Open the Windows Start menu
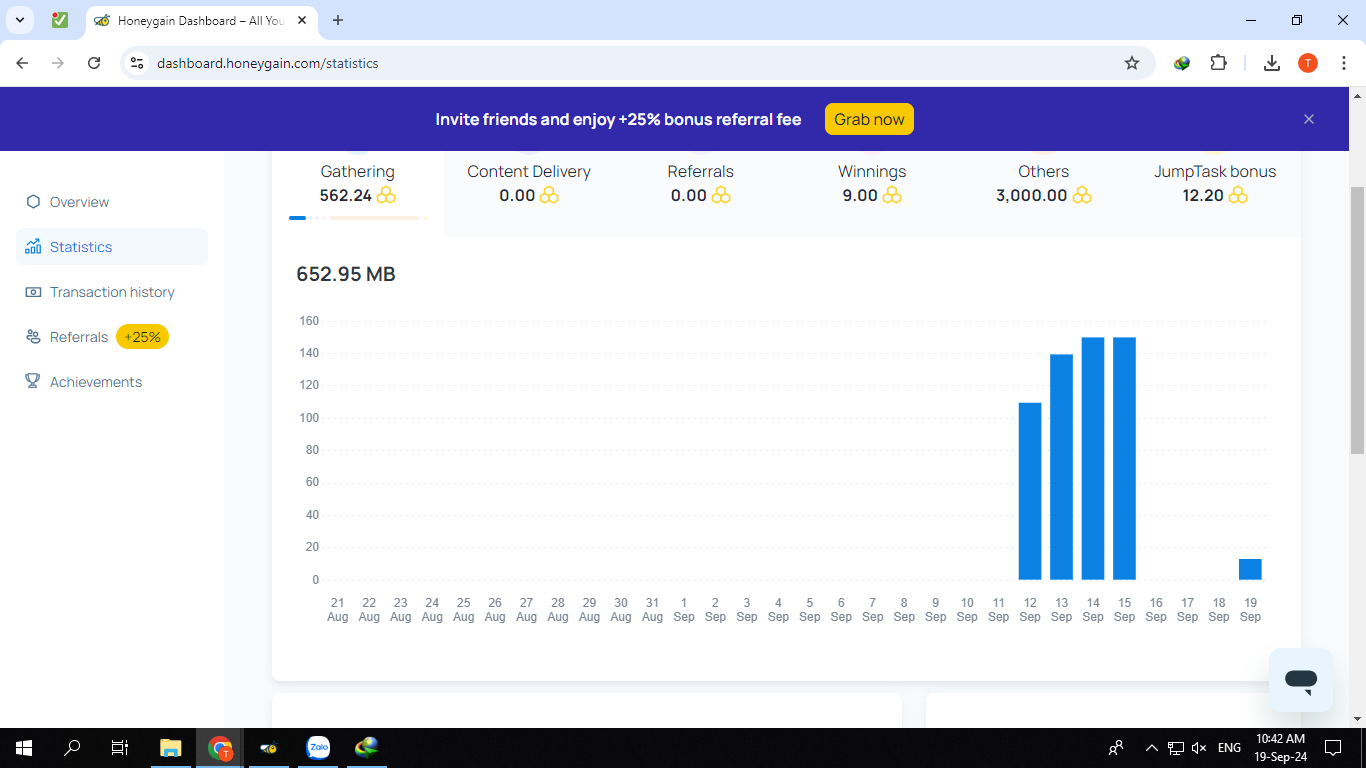The width and height of the screenshot is (1366, 768). [24, 748]
